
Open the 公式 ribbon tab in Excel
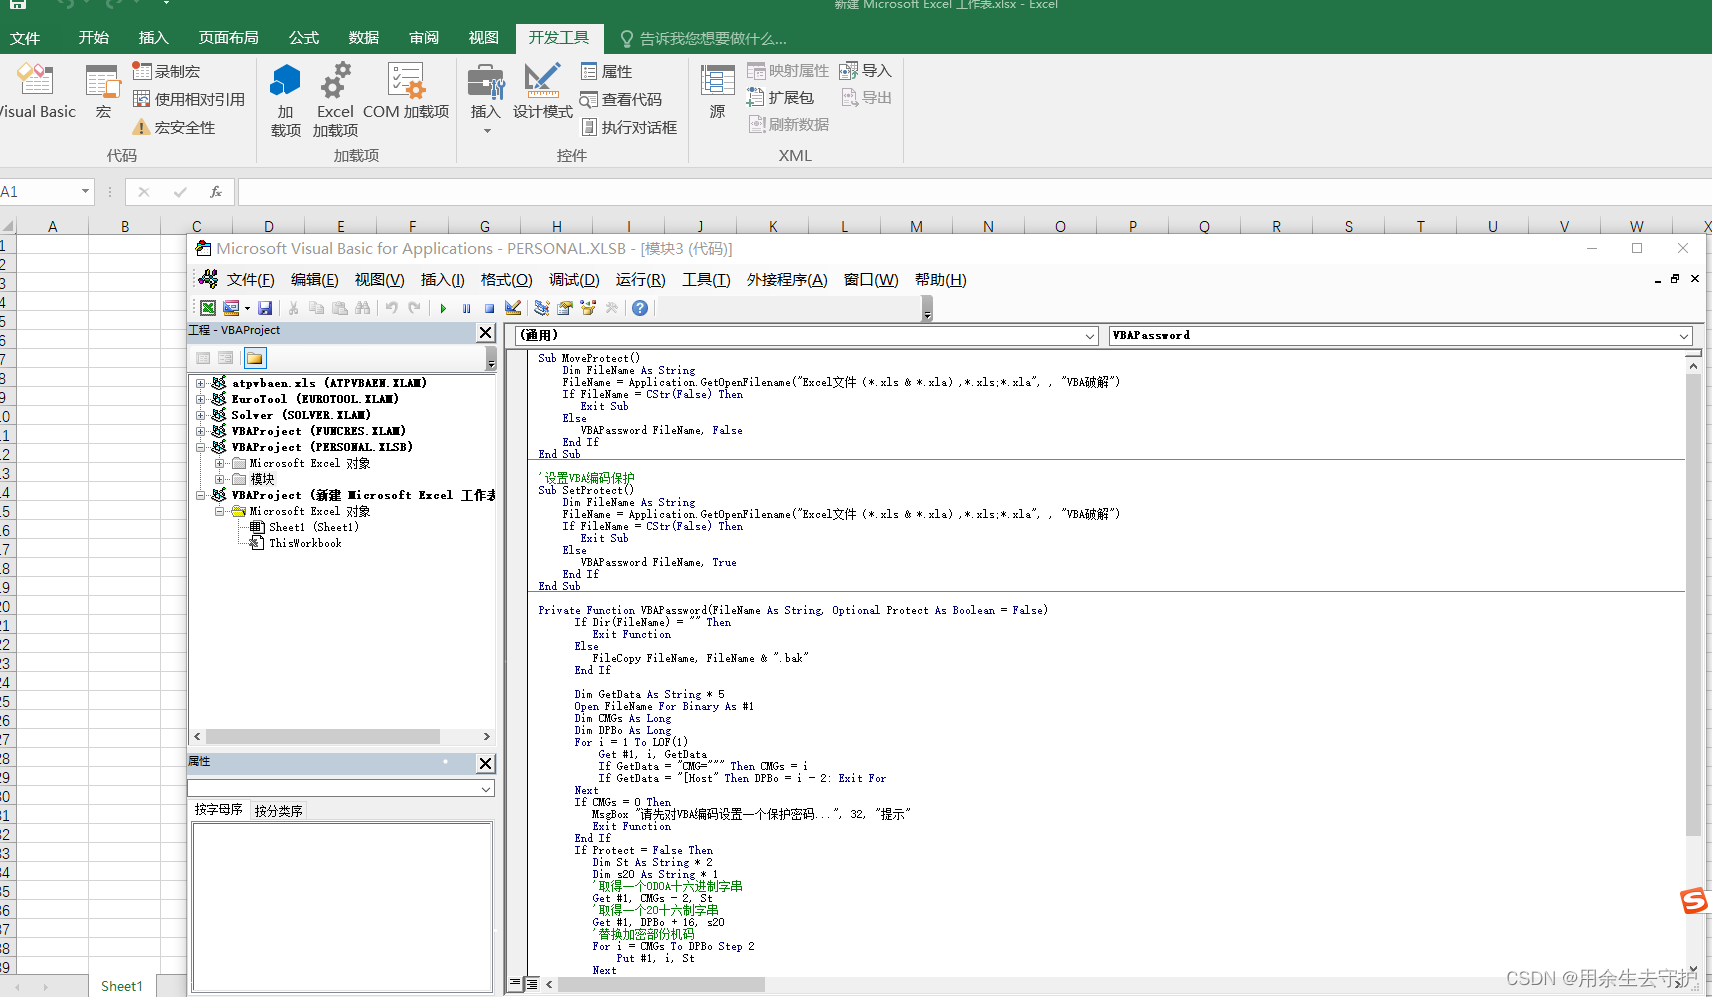(x=304, y=38)
